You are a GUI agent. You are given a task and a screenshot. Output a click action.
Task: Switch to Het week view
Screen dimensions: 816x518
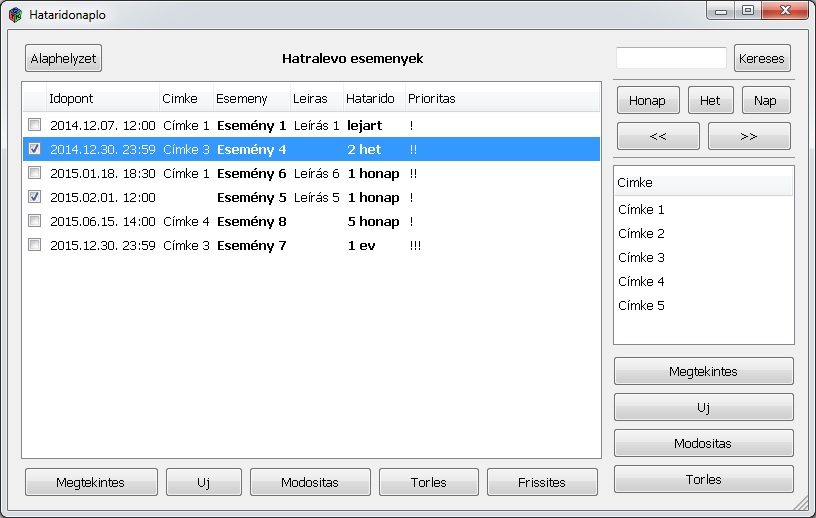pos(710,101)
